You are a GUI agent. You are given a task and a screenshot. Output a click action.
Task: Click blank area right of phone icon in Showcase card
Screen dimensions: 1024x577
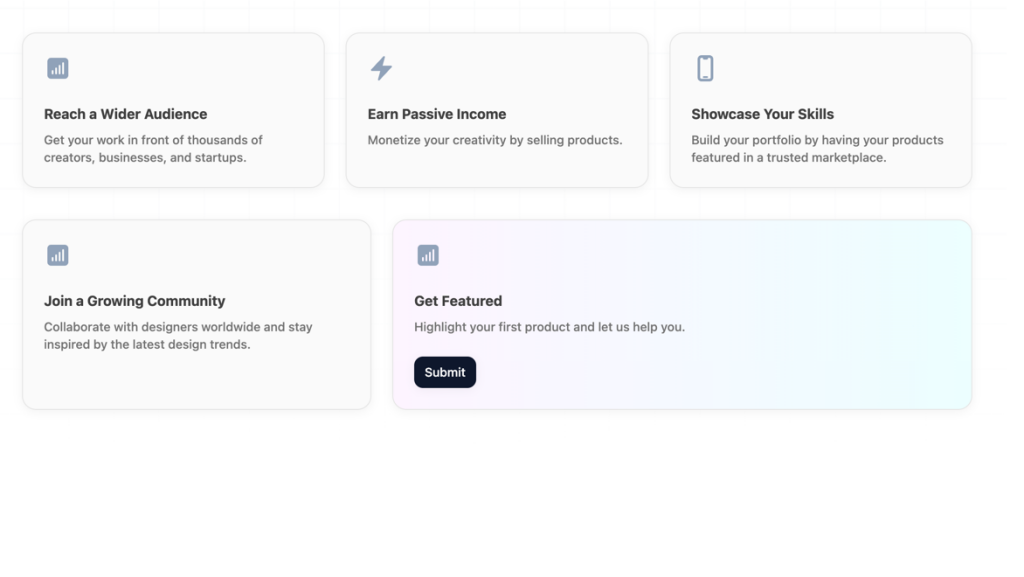point(840,68)
